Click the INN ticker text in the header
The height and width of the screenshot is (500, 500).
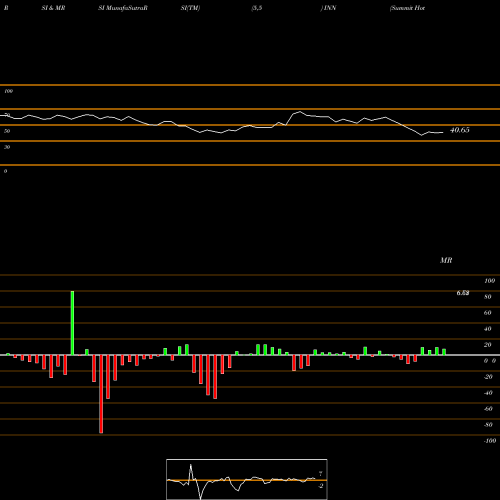330,8
